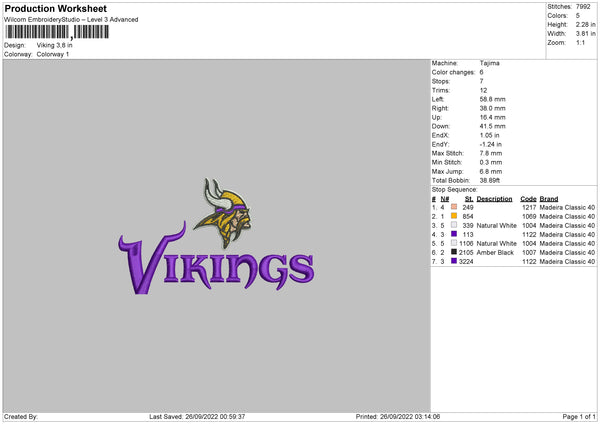Click the Code column header
The width and height of the screenshot is (600, 424).
coord(529,198)
